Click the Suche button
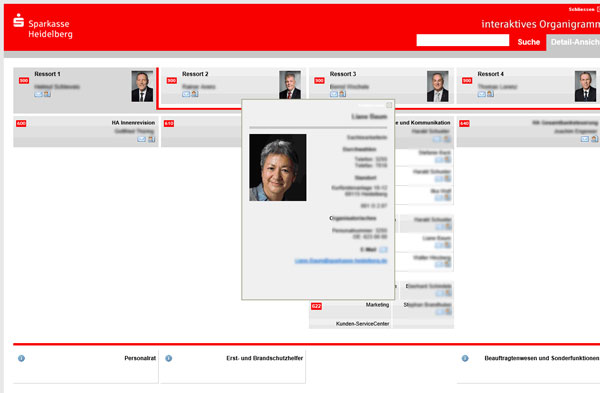The height and width of the screenshot is (393, 600). pyautogui.click(x=528, y=42)
